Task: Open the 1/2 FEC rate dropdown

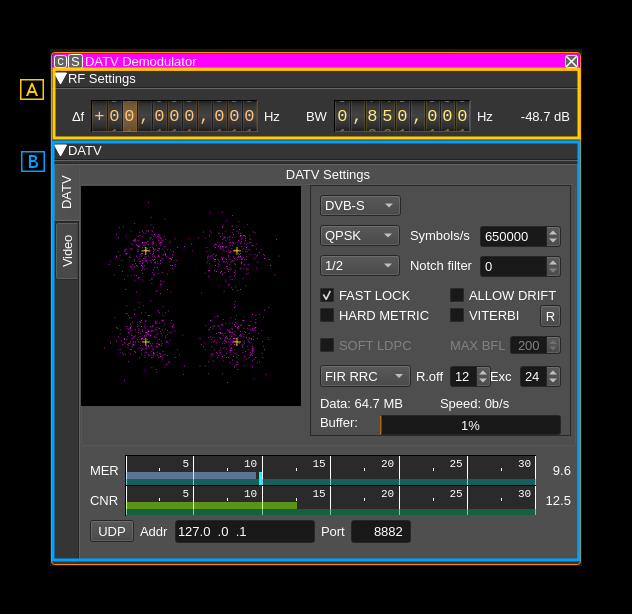Action: point(360,266)
